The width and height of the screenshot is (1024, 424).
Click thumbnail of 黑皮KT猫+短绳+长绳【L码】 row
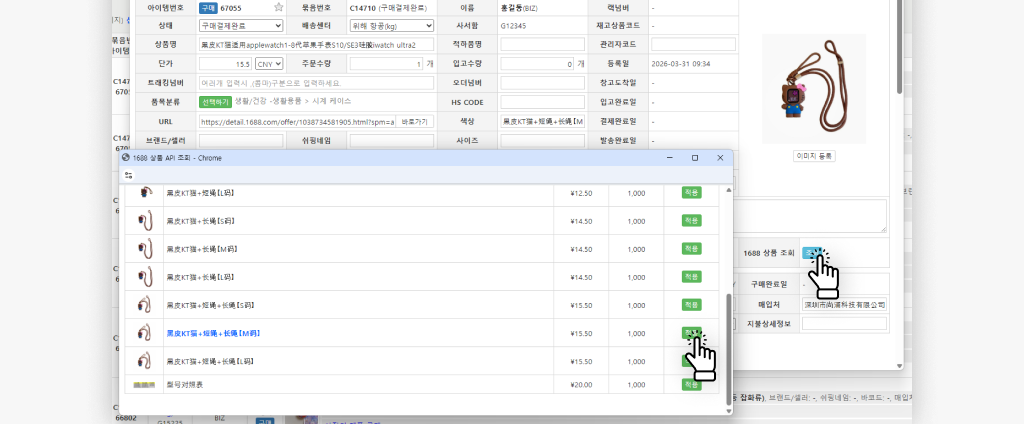click(x=144, y=361)
